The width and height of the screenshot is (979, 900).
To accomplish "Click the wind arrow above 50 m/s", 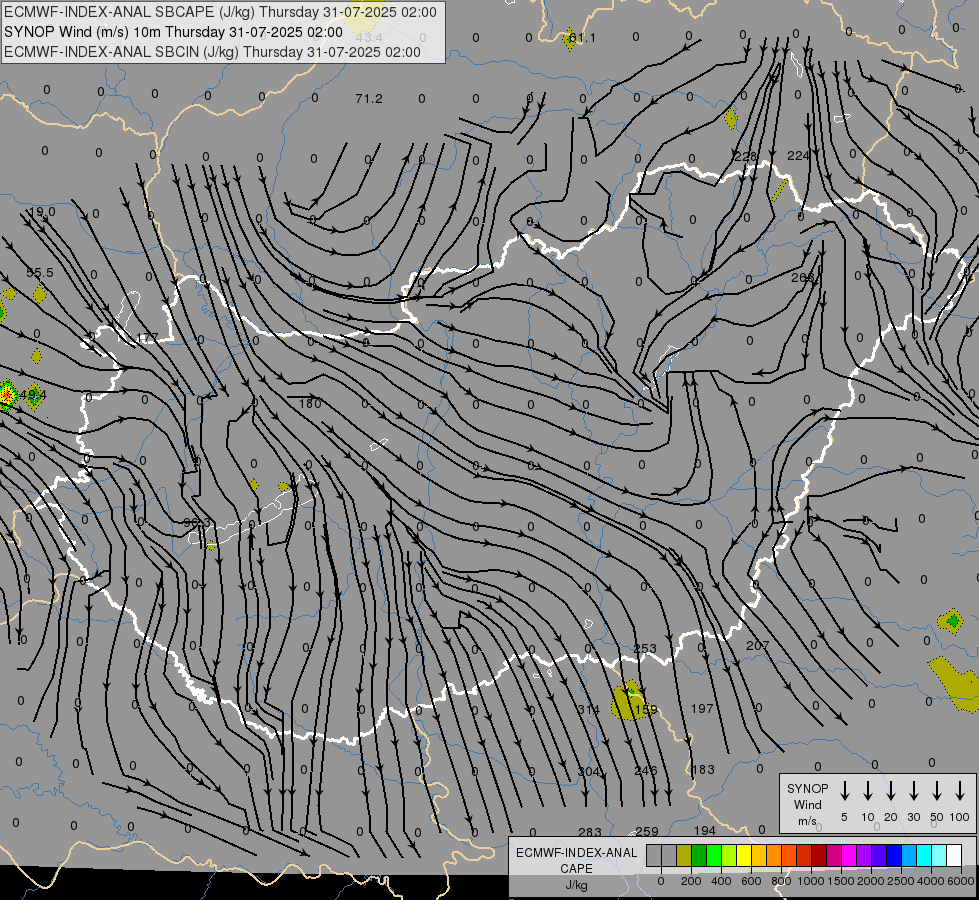I will click(937, 790).
